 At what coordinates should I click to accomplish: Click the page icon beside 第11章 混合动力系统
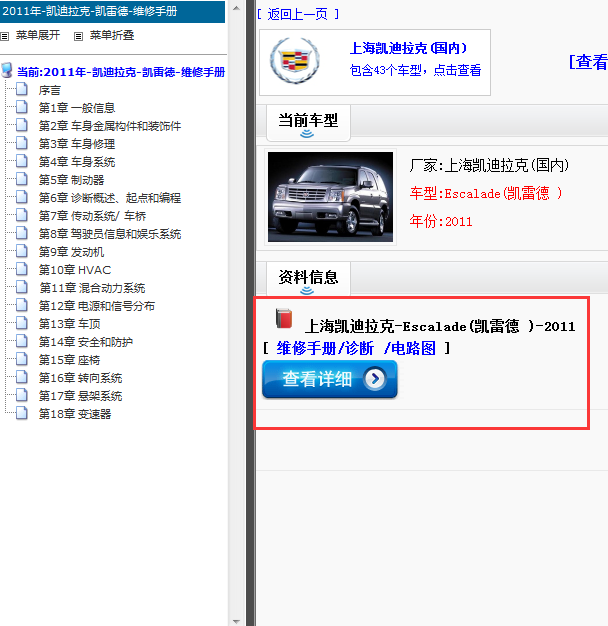coord(22,287)
